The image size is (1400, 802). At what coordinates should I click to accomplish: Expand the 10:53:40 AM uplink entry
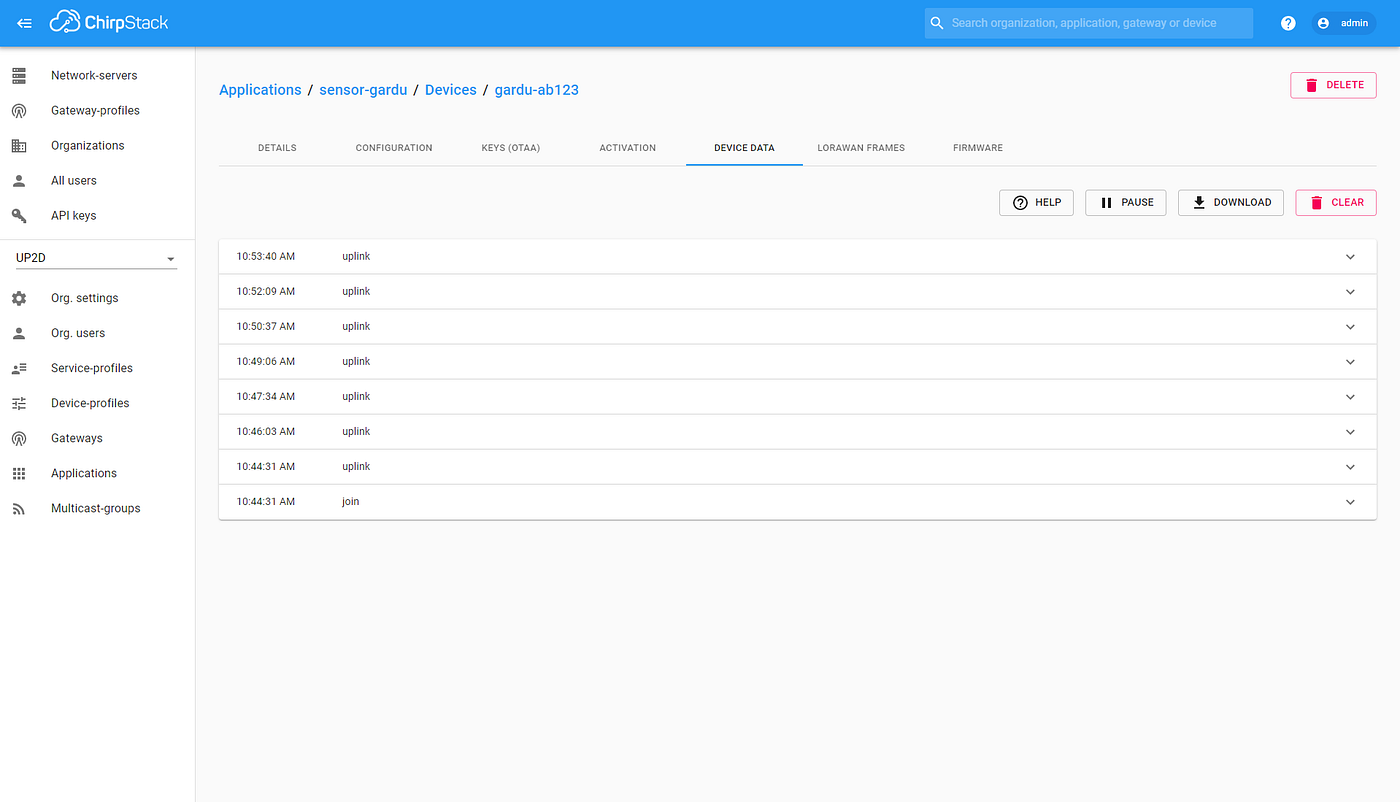(x=1350, y=256)
